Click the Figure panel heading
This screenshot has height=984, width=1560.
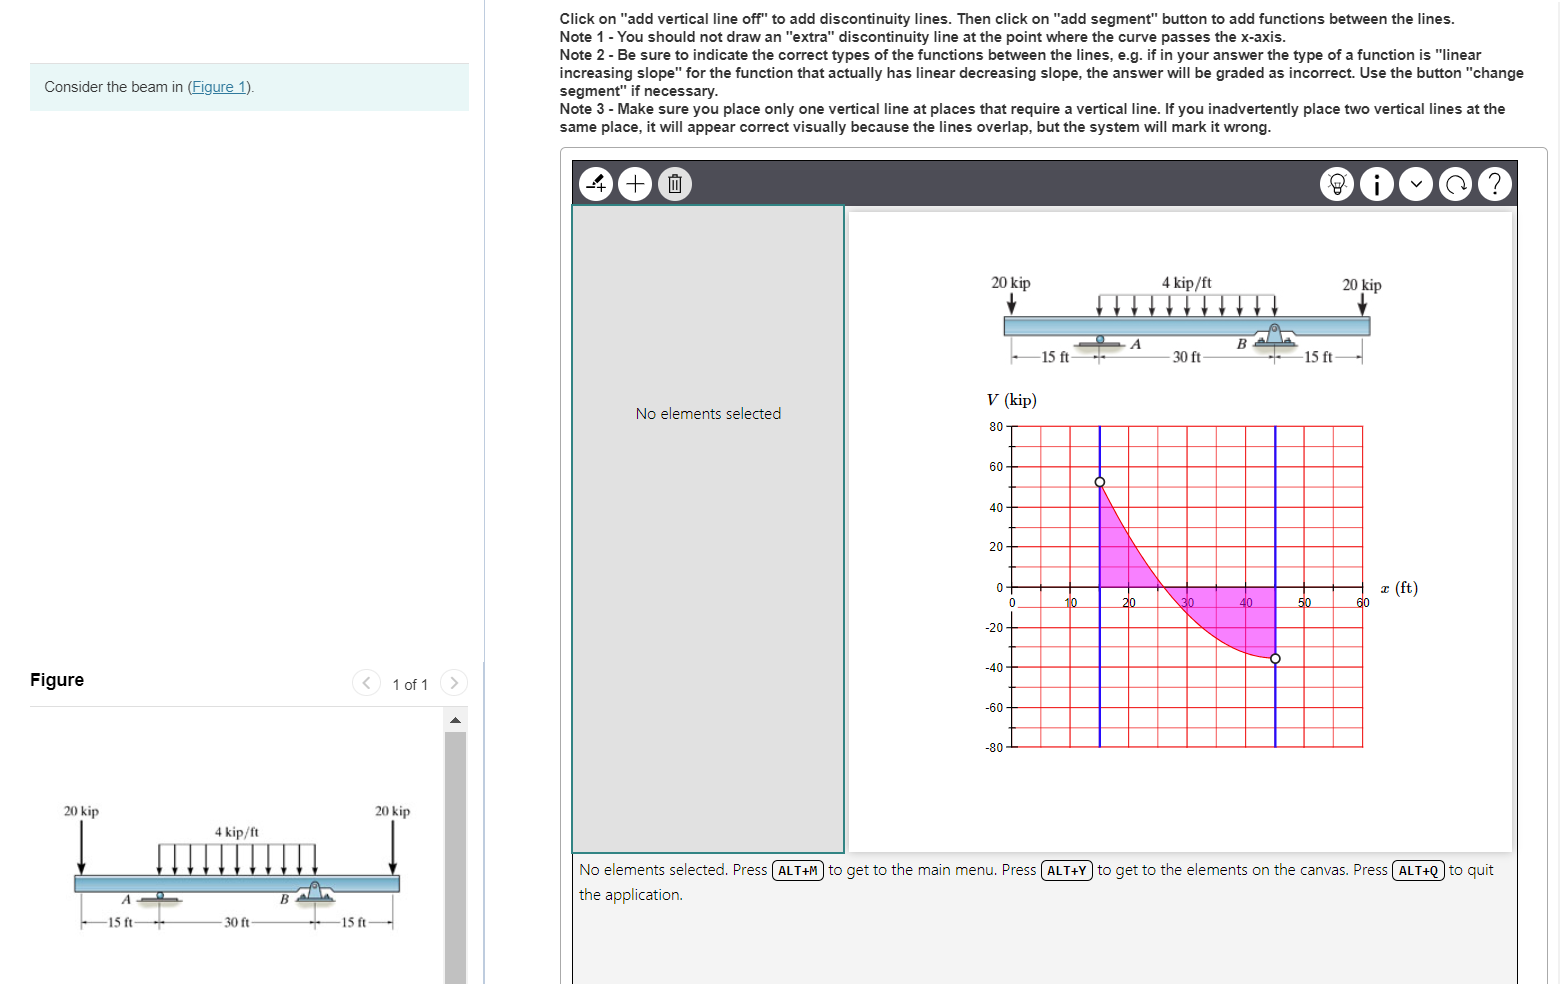[56, 680]
